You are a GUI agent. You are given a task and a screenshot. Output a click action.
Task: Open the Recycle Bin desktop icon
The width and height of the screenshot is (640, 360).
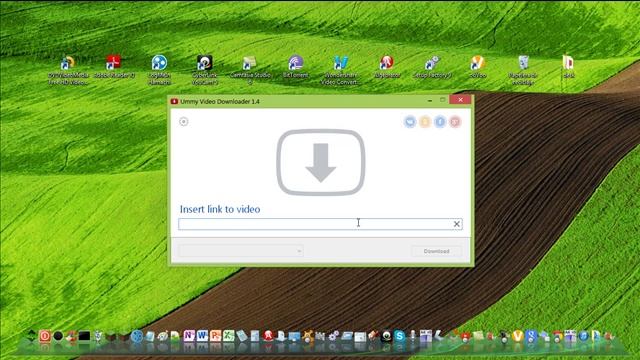523,70
